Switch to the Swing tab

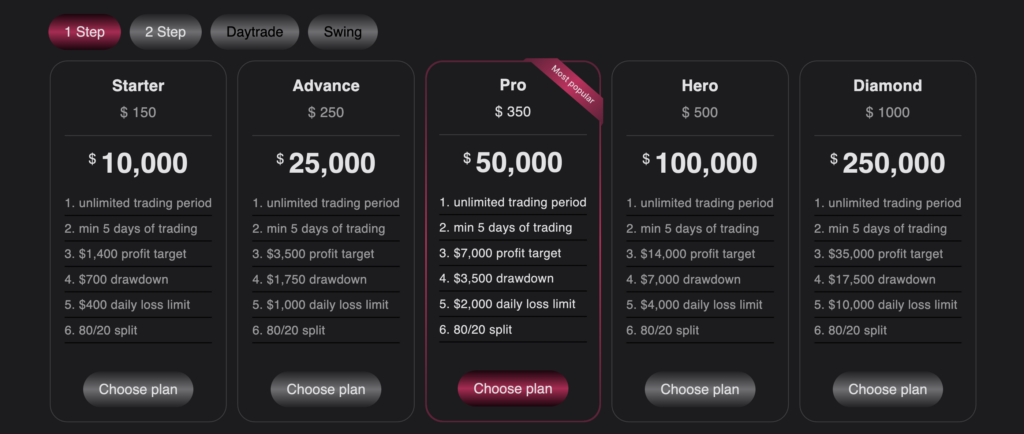click(x=343, y=32)
